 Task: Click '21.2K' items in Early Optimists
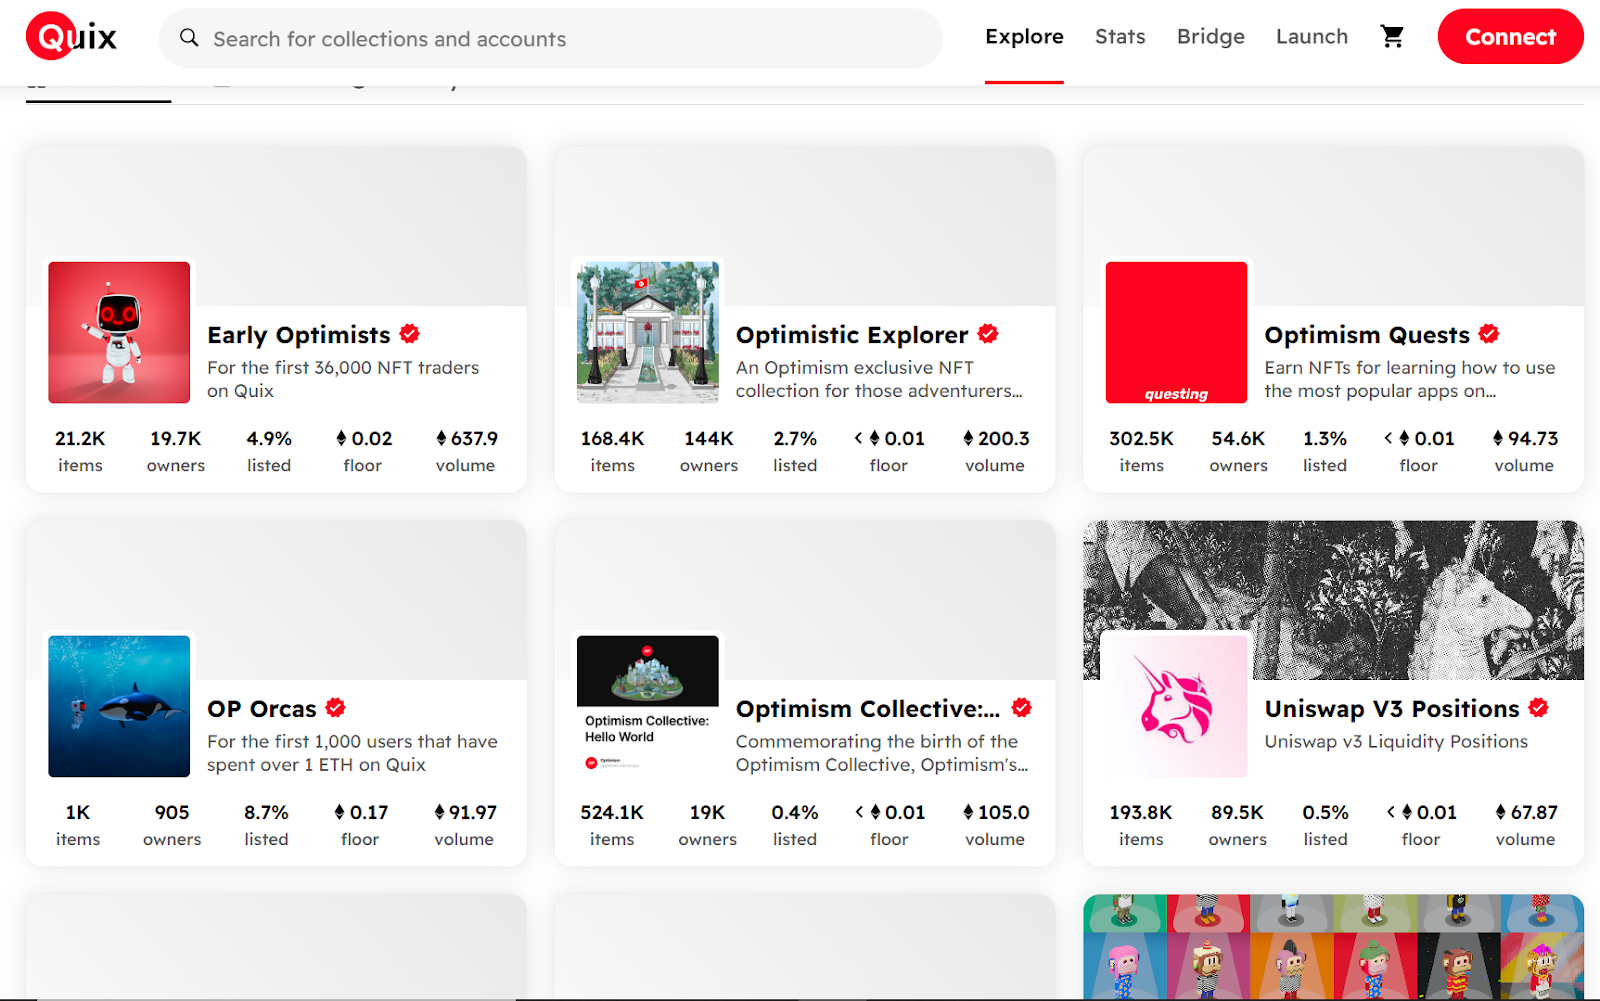(80, 439)
